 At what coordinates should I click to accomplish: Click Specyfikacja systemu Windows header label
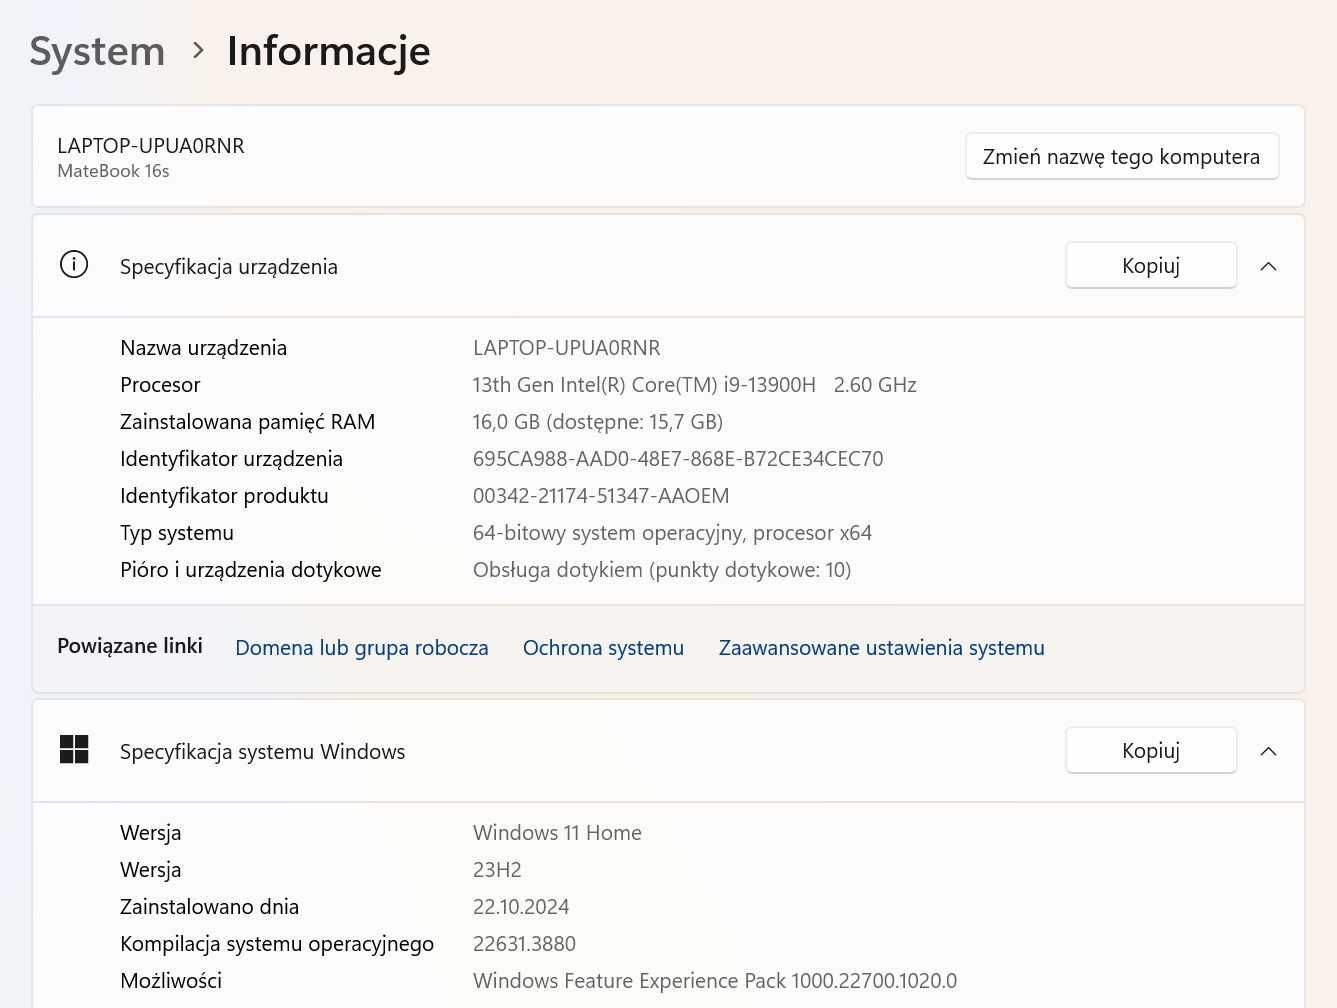coord(263,752)
